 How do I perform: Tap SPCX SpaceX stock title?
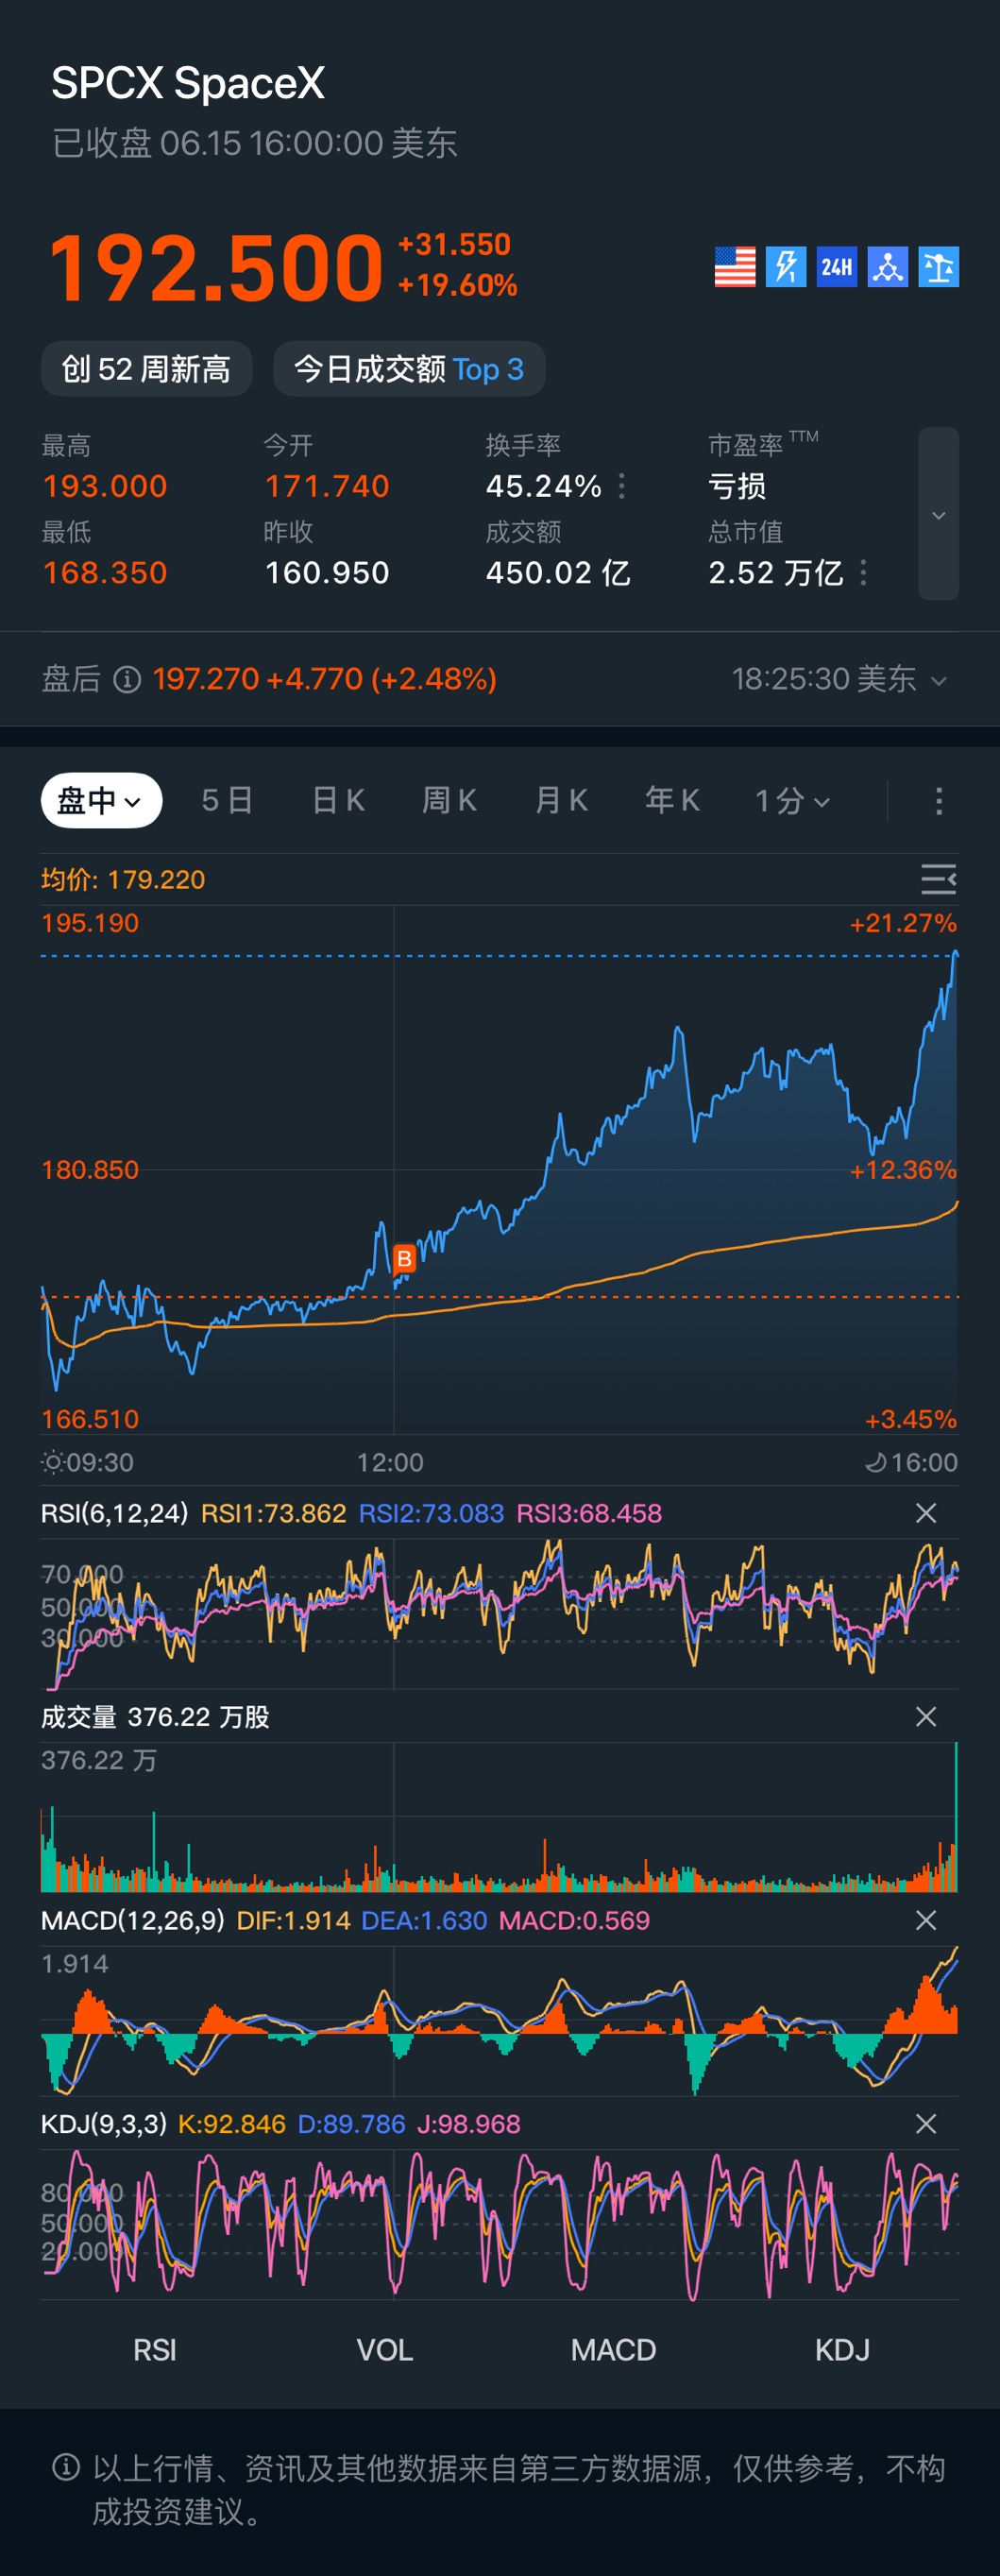point(188,83)
